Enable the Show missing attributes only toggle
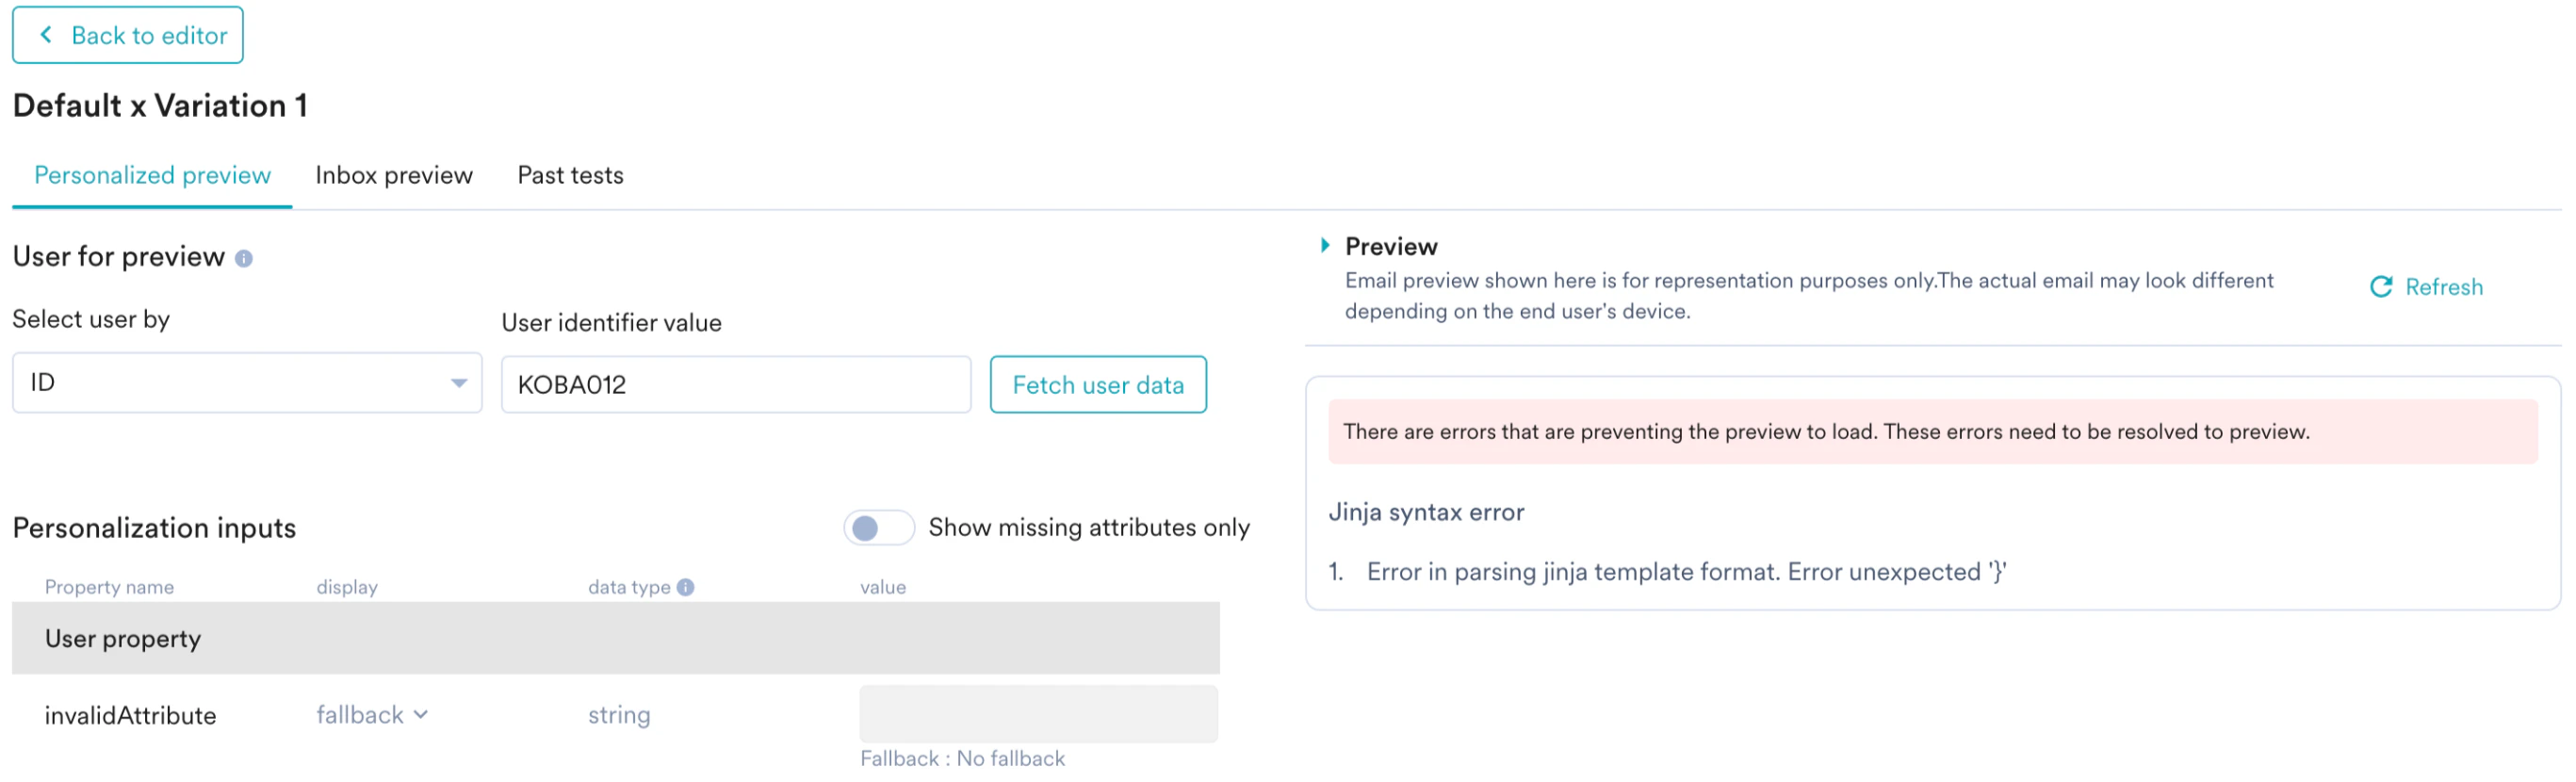The height and width of the screenshot is (782, 2576). point(879,527)
